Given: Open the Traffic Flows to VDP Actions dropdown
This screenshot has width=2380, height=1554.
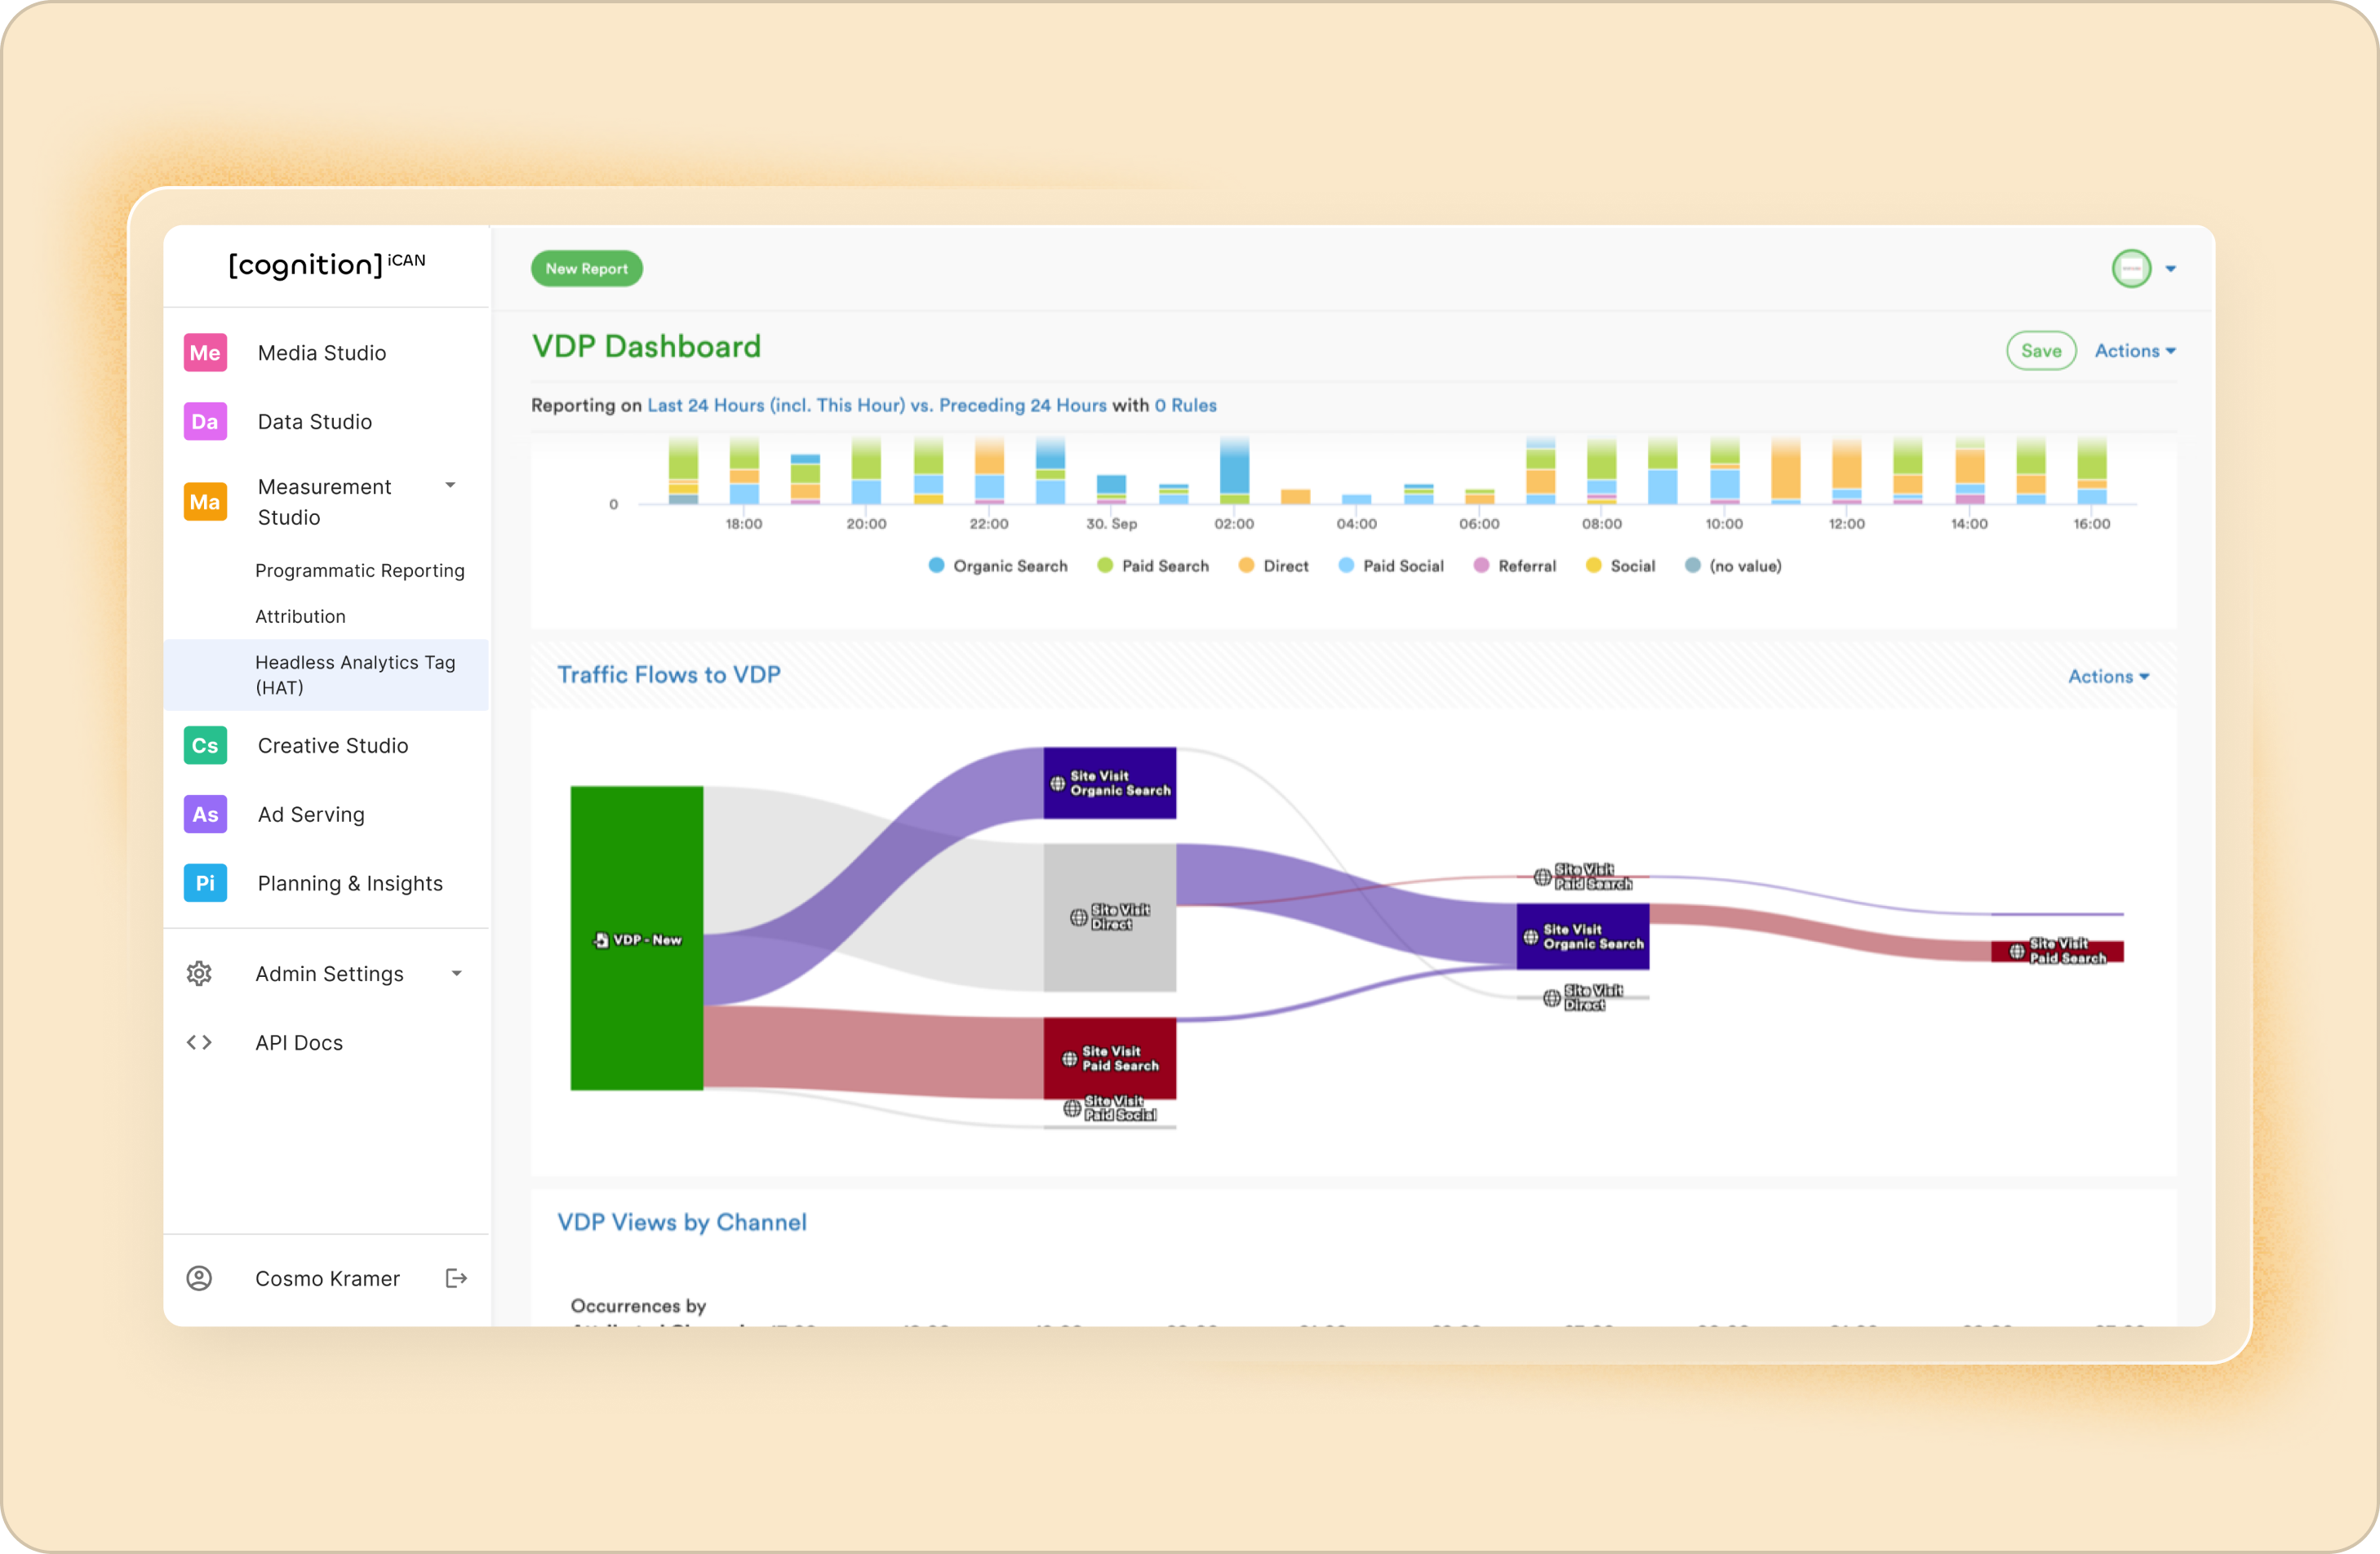Looking at the screenshot, I should (2108, 677).
